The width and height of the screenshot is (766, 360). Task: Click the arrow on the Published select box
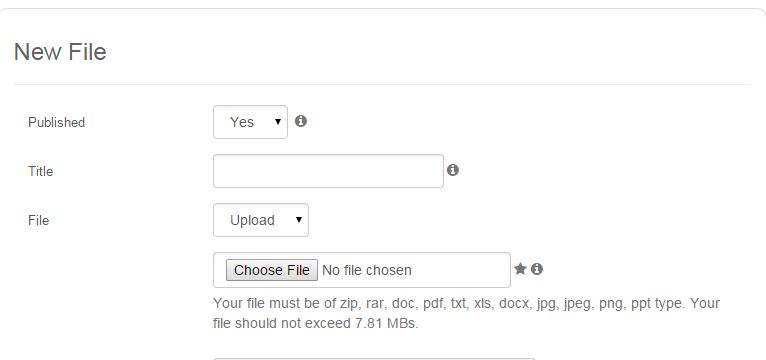pos(278,122)
